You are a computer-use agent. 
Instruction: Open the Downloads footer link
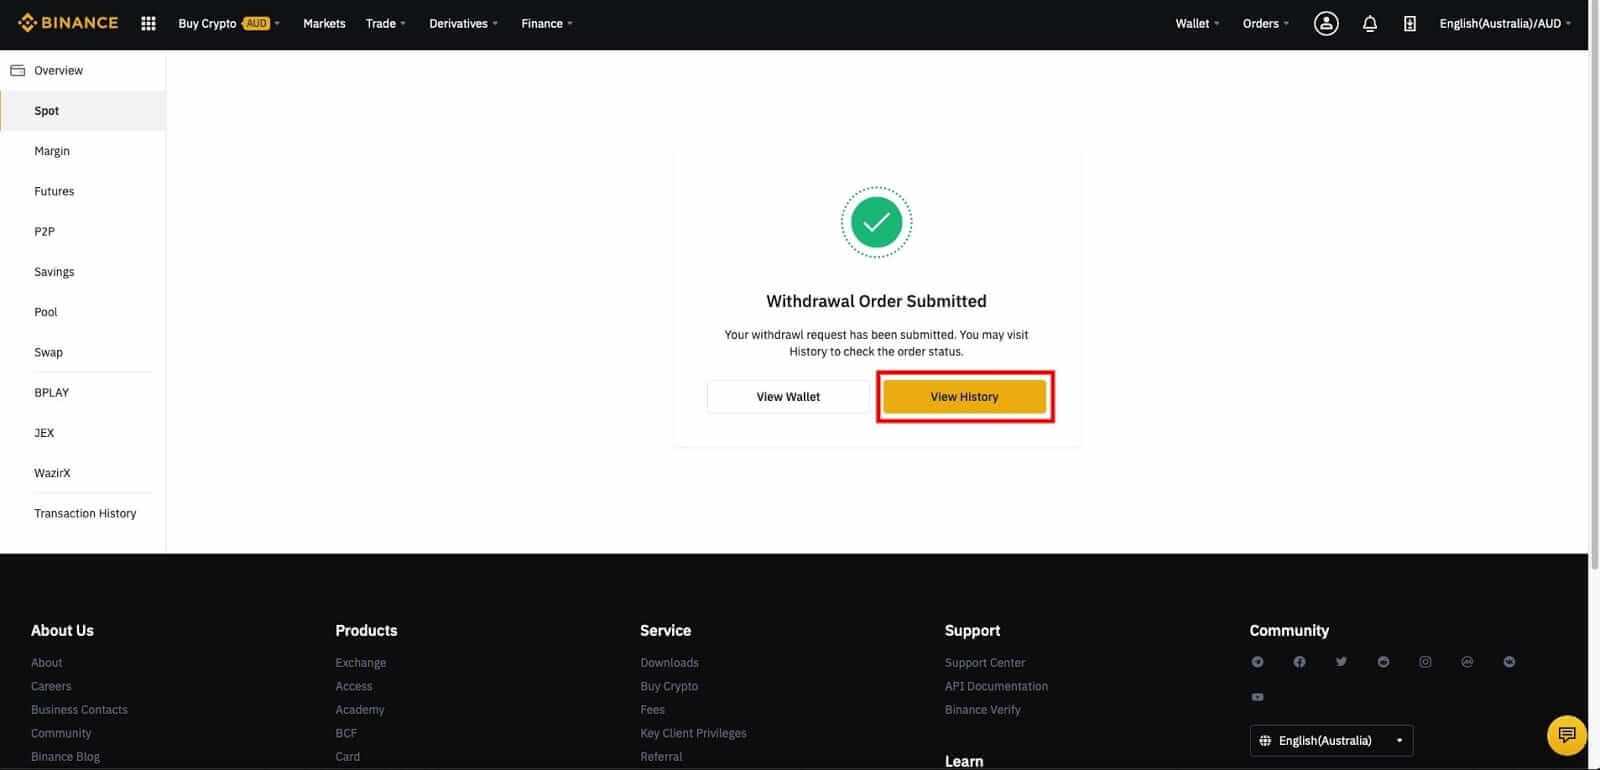[670, 662]
